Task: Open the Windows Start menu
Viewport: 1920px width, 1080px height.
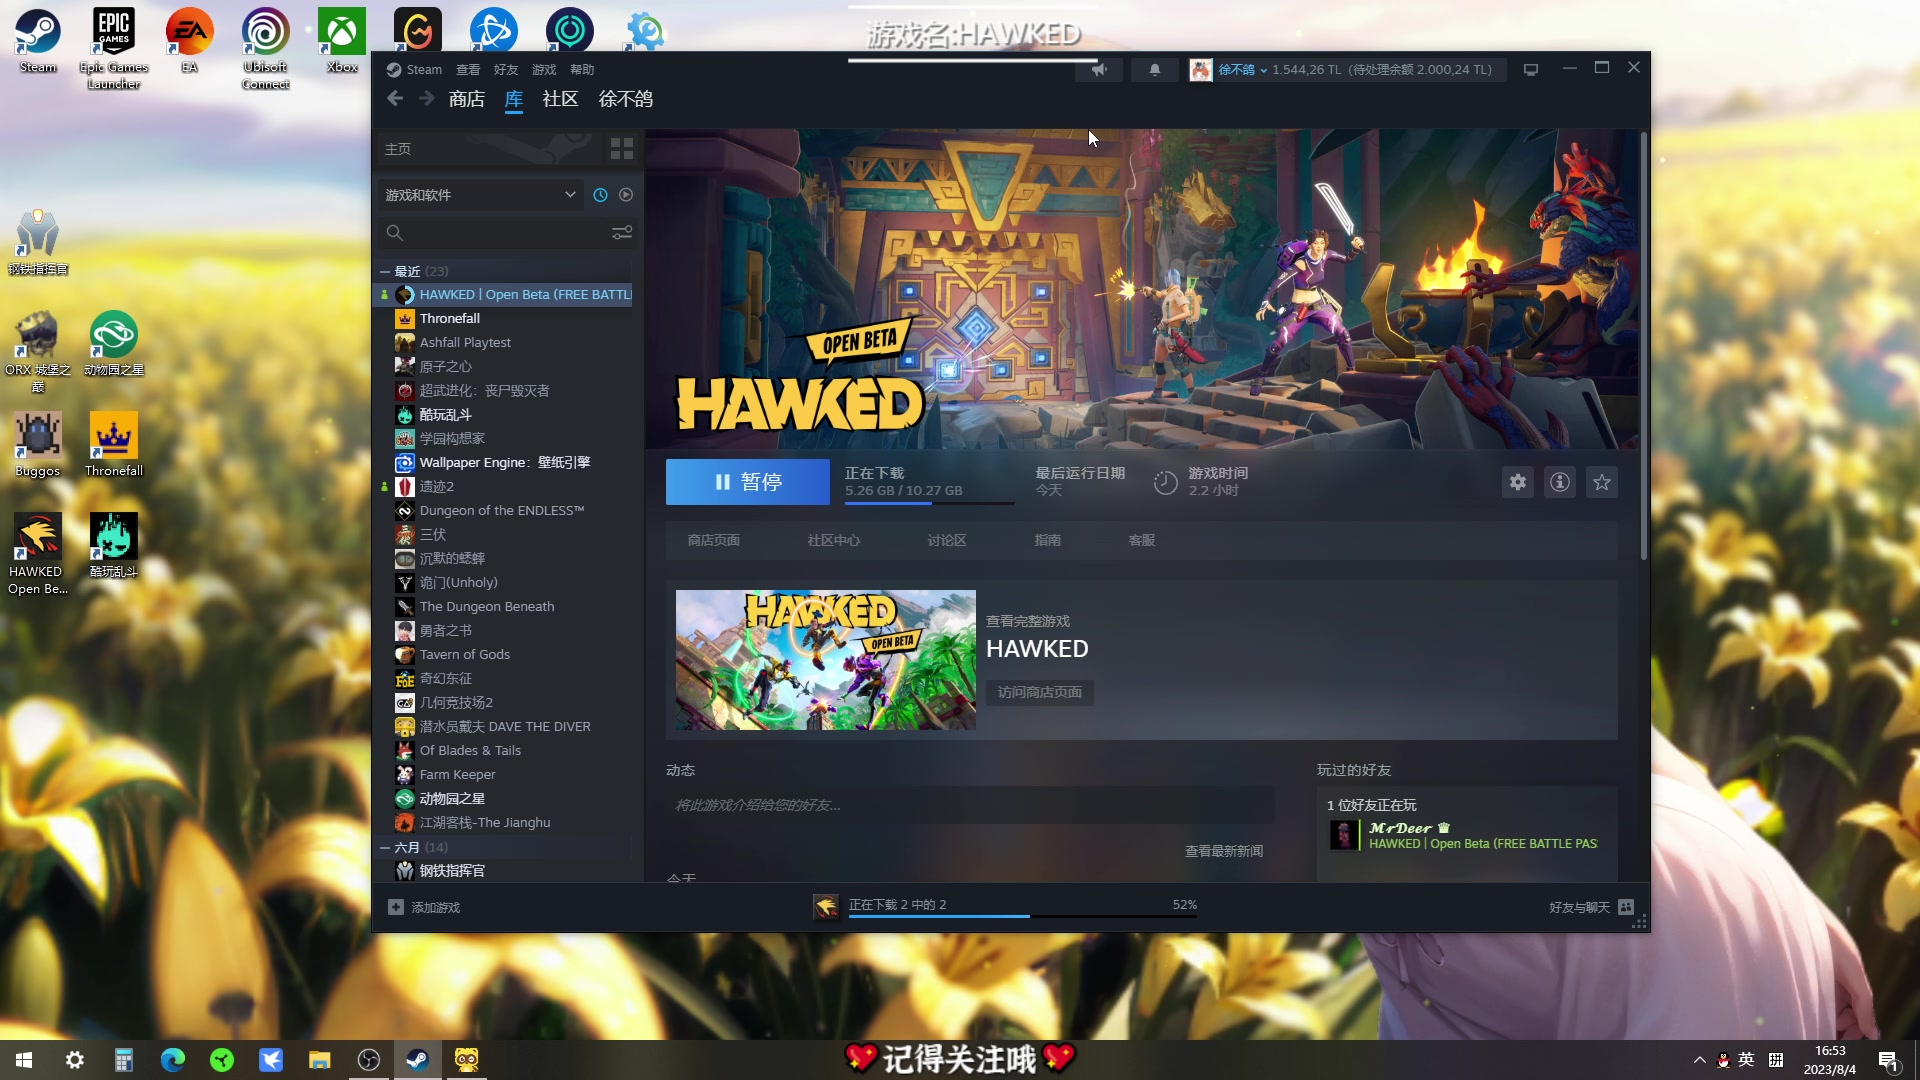Action: (25, 1060)
